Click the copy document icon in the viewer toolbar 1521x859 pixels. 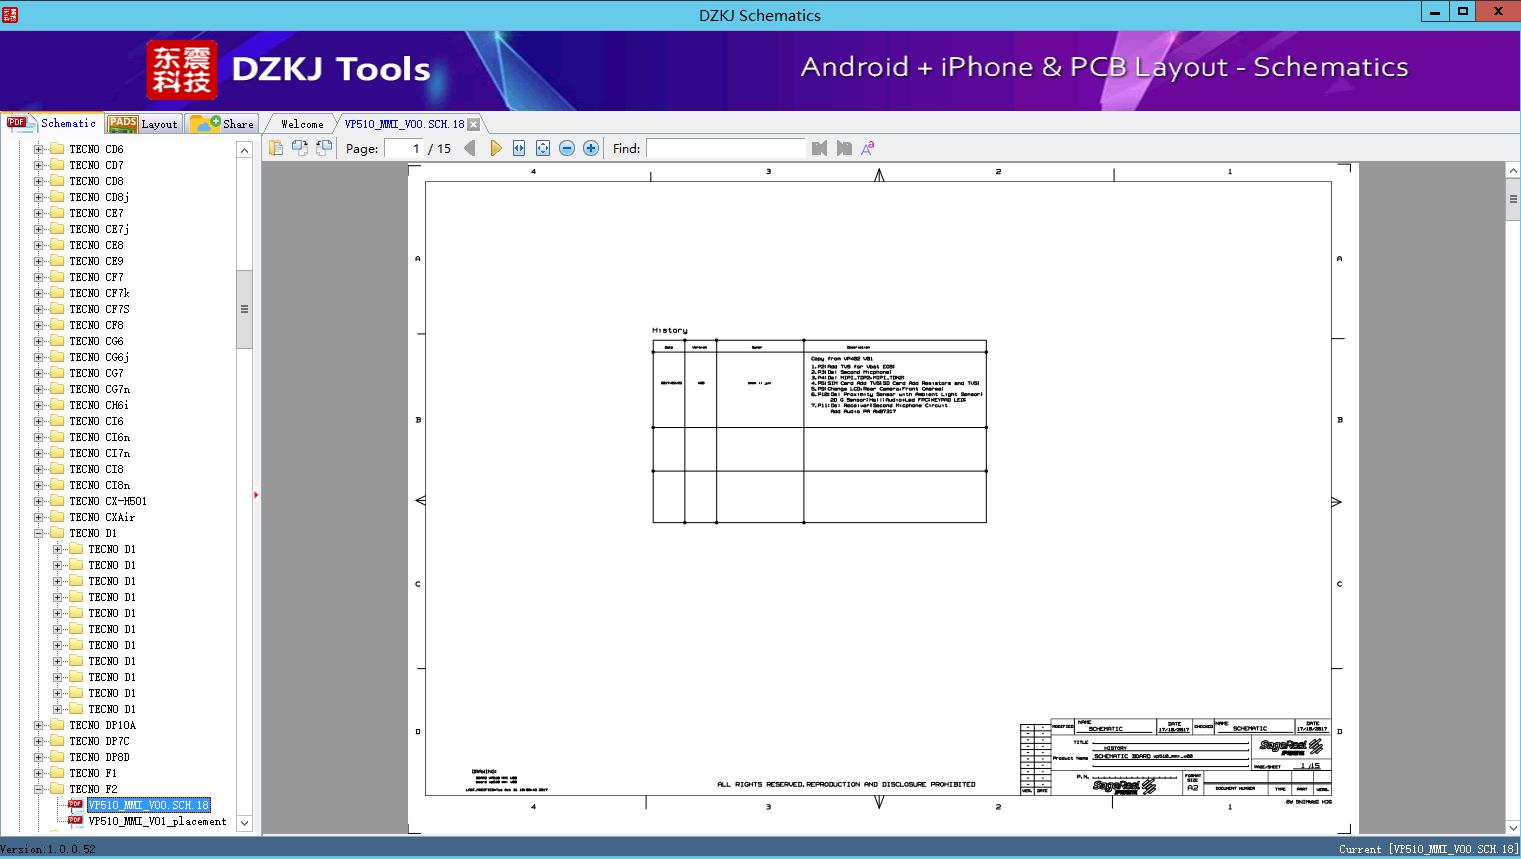pos(275,148)
